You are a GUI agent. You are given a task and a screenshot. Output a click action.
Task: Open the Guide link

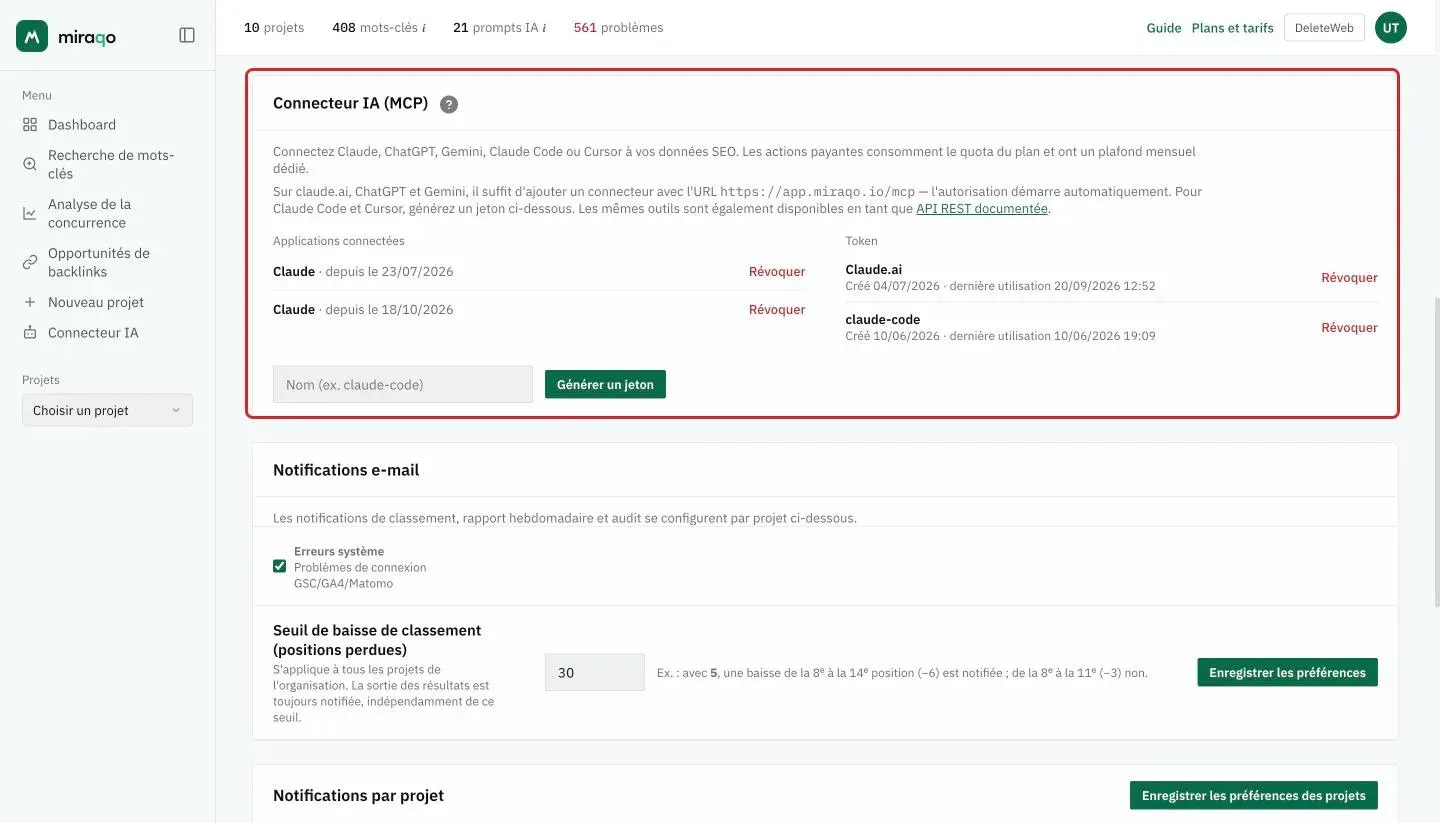pos(1164,28)
